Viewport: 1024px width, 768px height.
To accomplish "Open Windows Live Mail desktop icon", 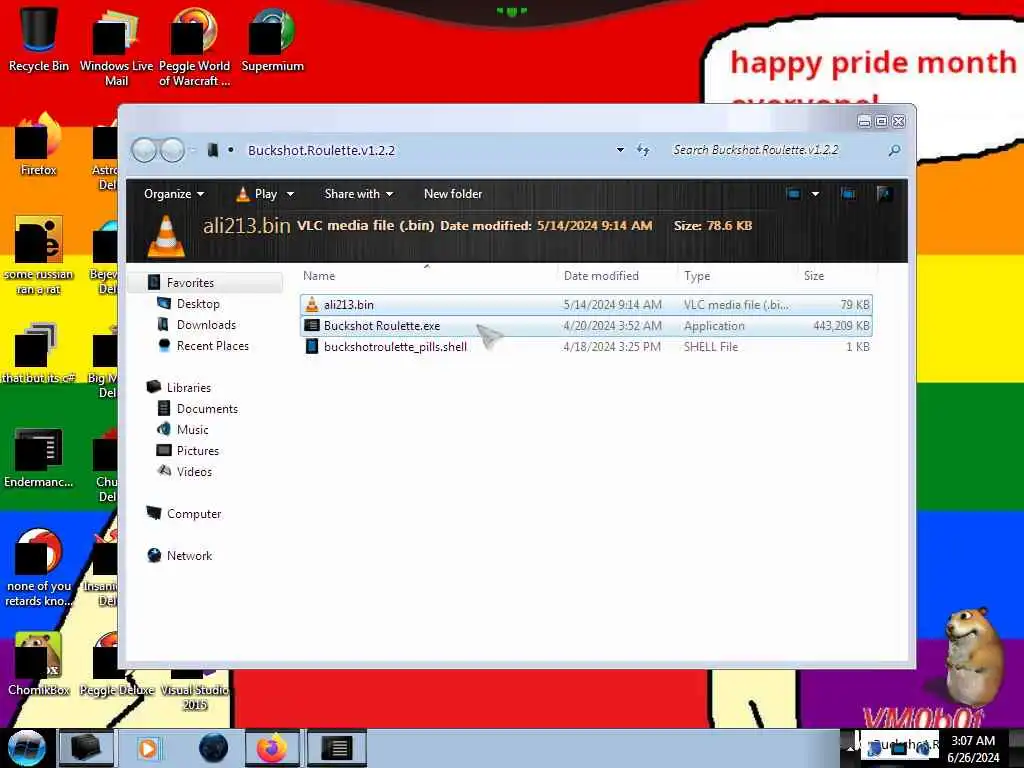I will point(116,46).
